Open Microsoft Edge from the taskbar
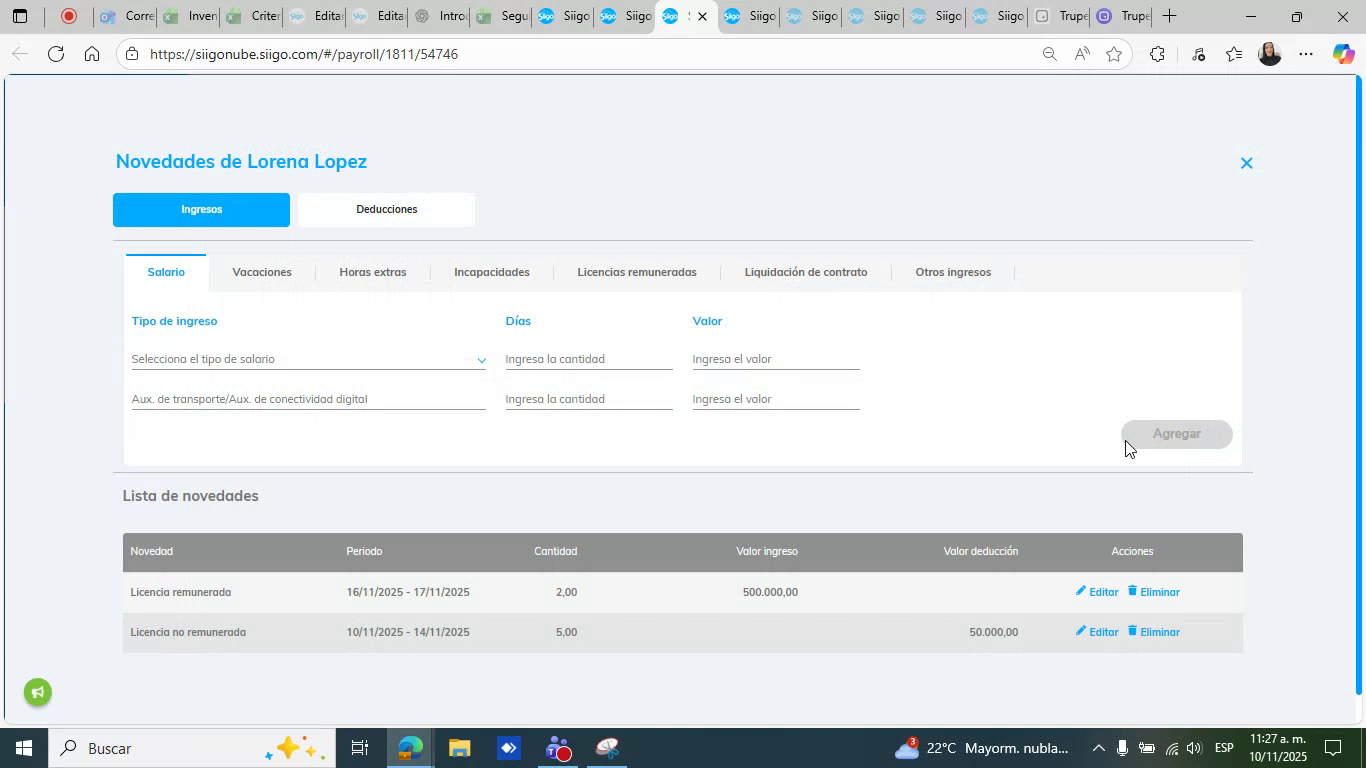 pyautogui.click(x=410, y=748)
